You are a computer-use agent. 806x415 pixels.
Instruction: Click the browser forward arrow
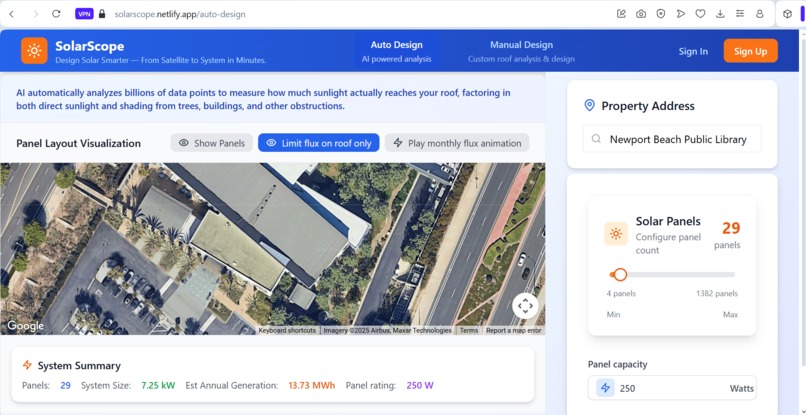pos(35,14)
